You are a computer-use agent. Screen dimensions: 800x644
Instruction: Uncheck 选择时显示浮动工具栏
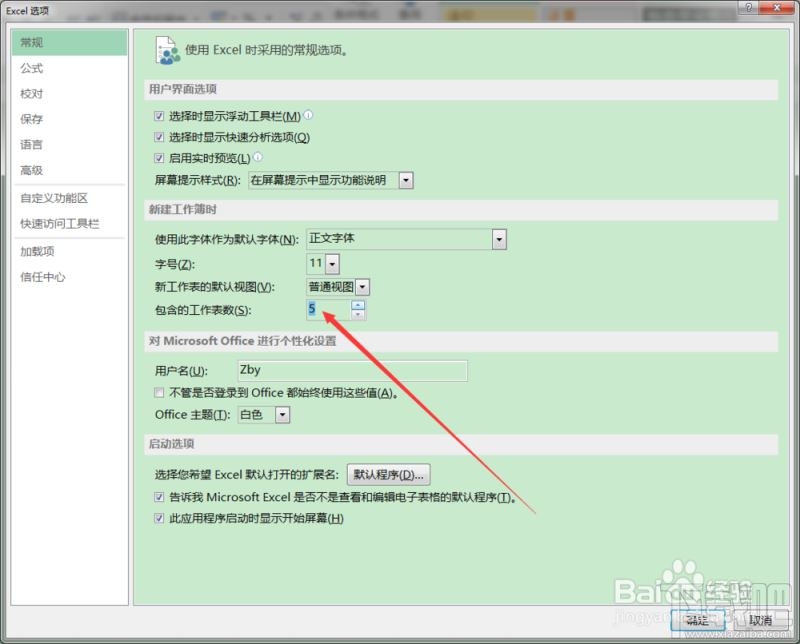(159, 115)
